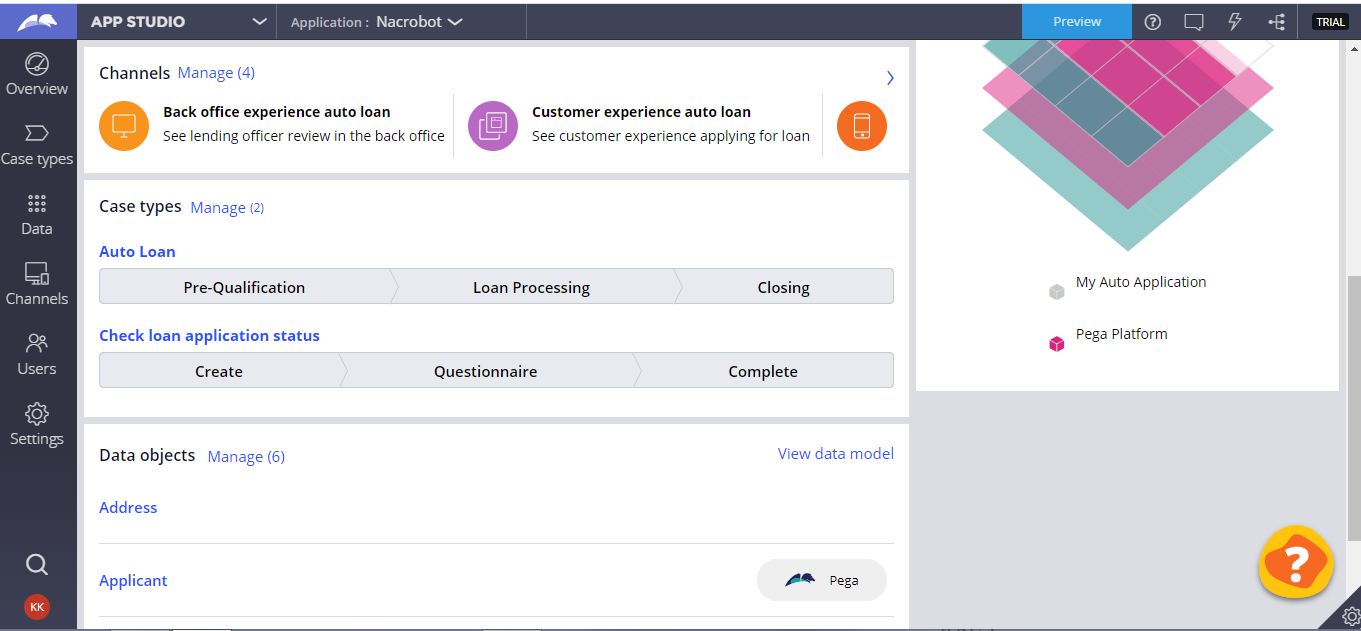Open the Address data object
This screenshot has height=631, width=1361.
pos(128,508)
